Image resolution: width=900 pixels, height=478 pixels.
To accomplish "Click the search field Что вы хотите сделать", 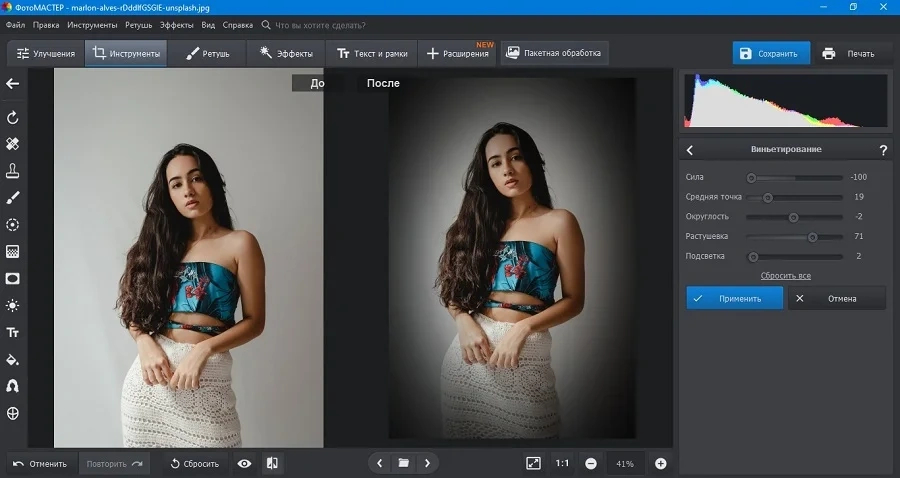I will 320,25.
